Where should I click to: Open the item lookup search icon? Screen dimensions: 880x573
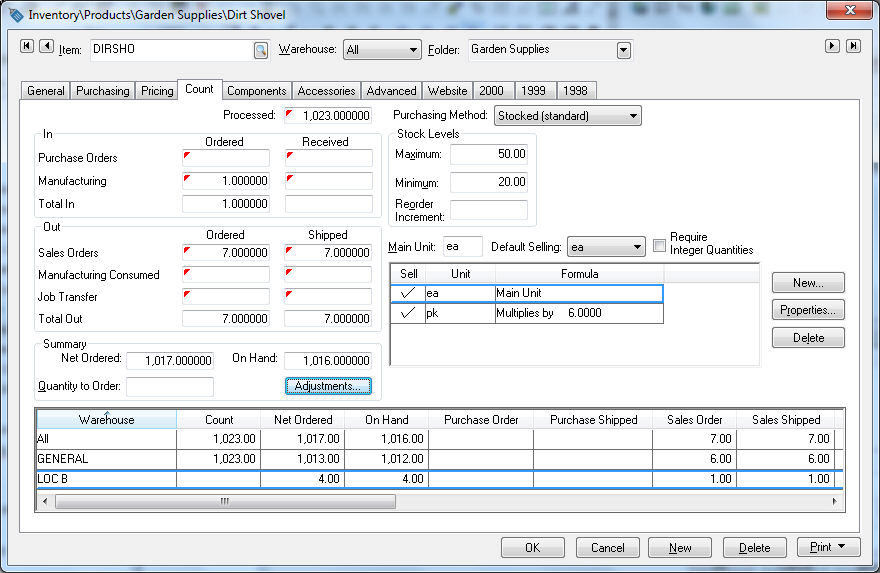click(260, 50)
